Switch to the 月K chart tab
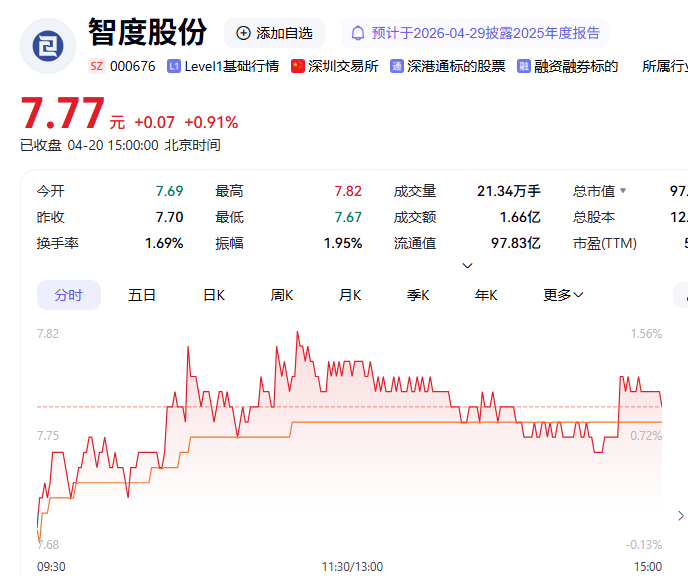The height and width of the screenshot is (577, 688). (350, 295)
